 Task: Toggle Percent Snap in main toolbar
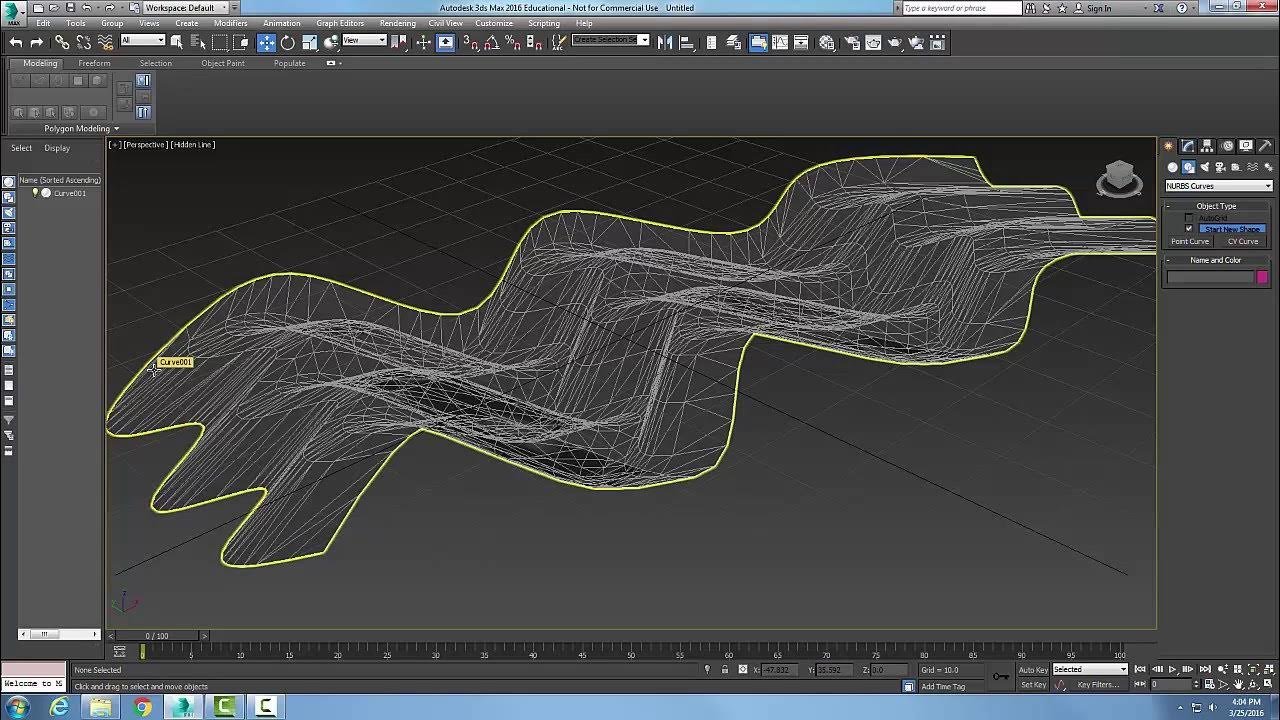click(x=512, y=42)
